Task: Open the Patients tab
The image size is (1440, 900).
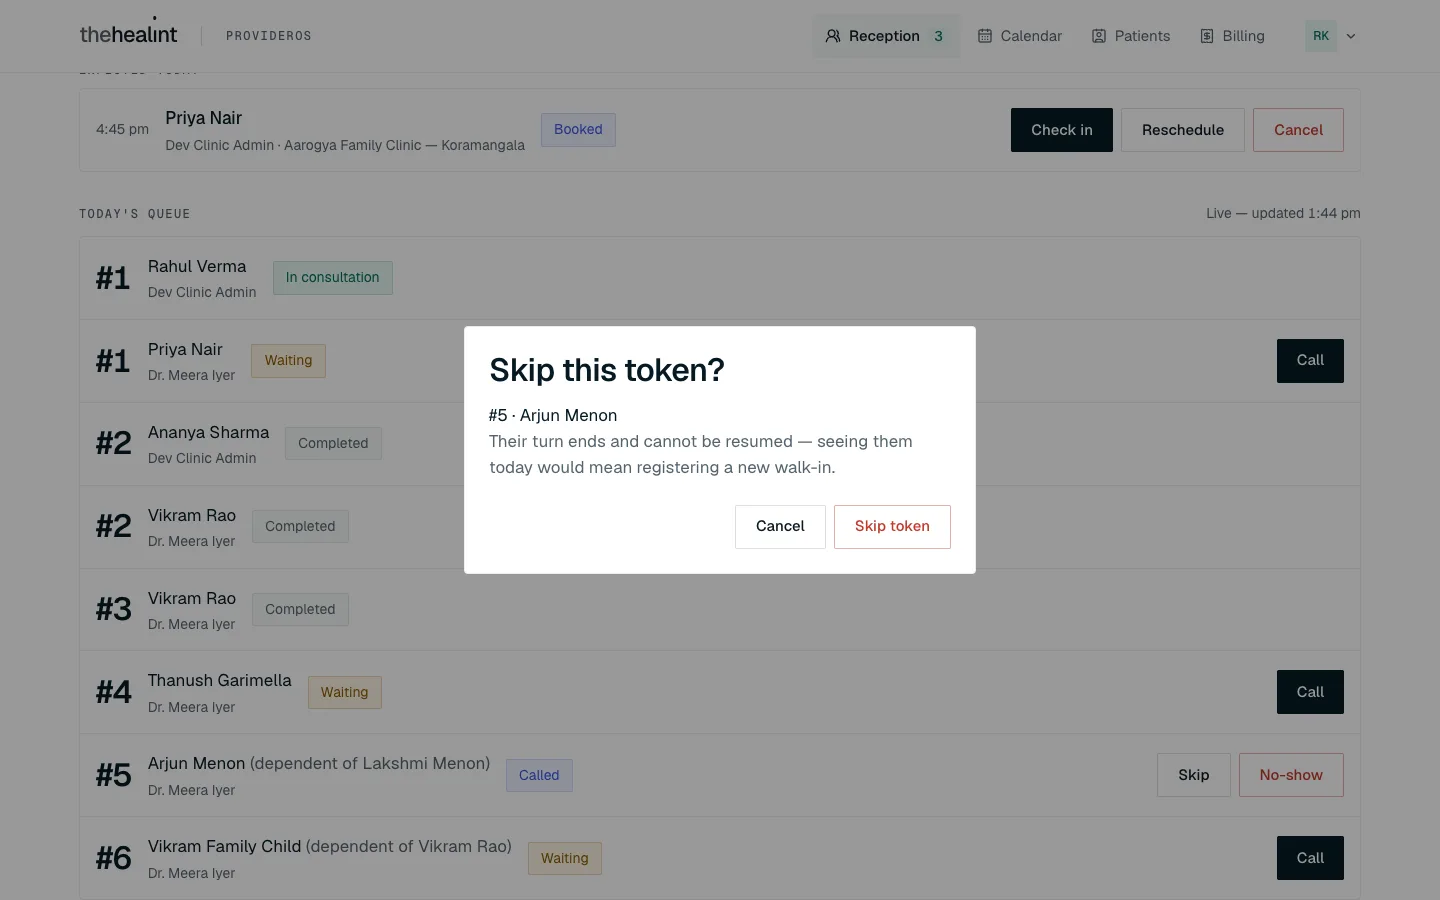Action: [x=1131, y=36]
